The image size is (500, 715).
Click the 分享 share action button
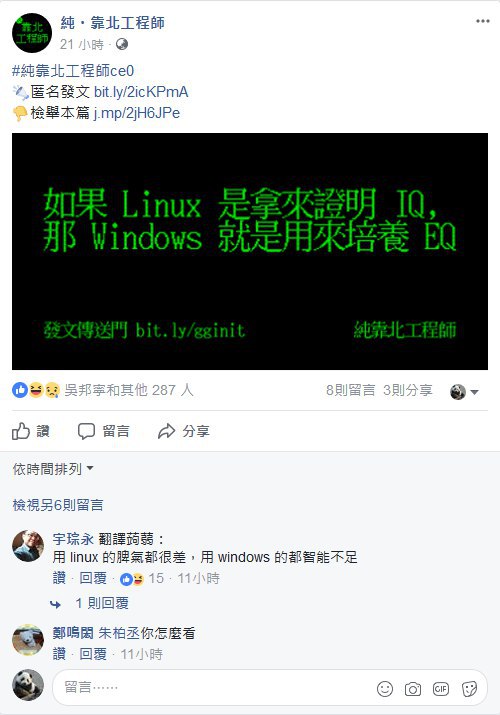184,431
